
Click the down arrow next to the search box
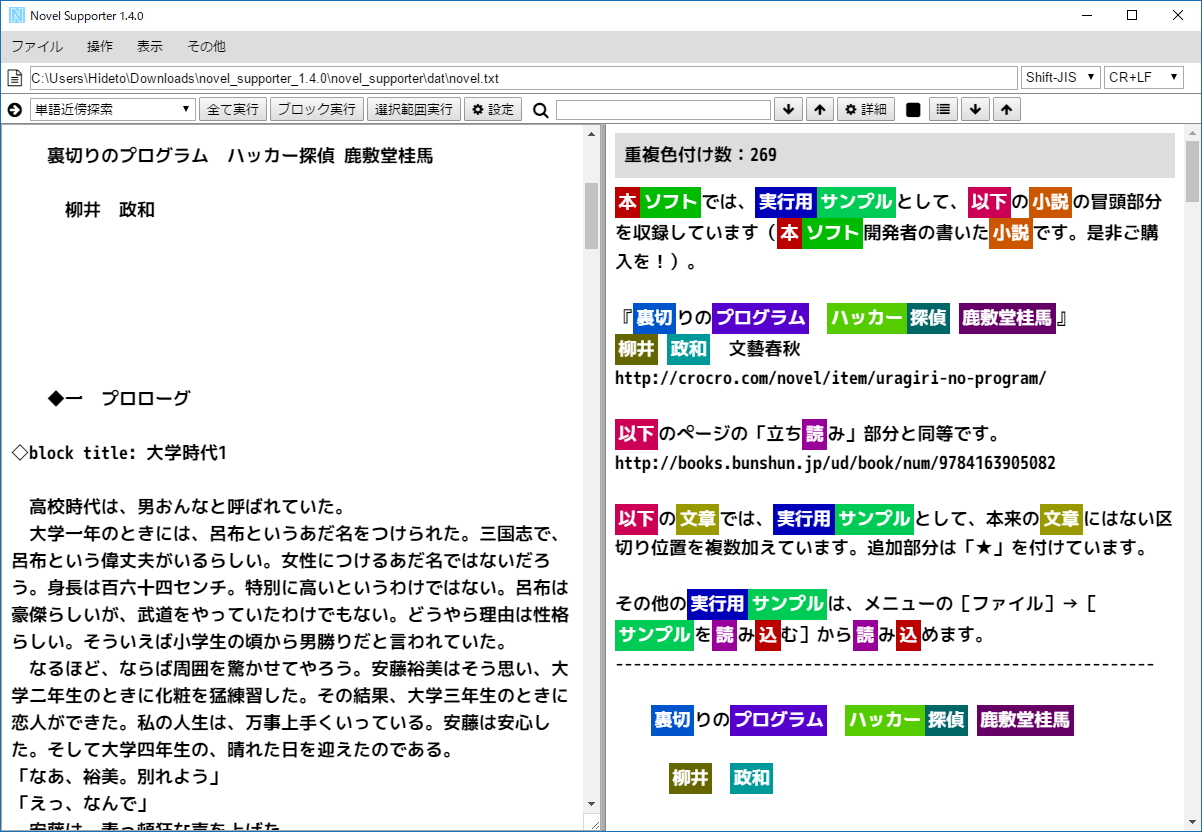pos(788,110)
